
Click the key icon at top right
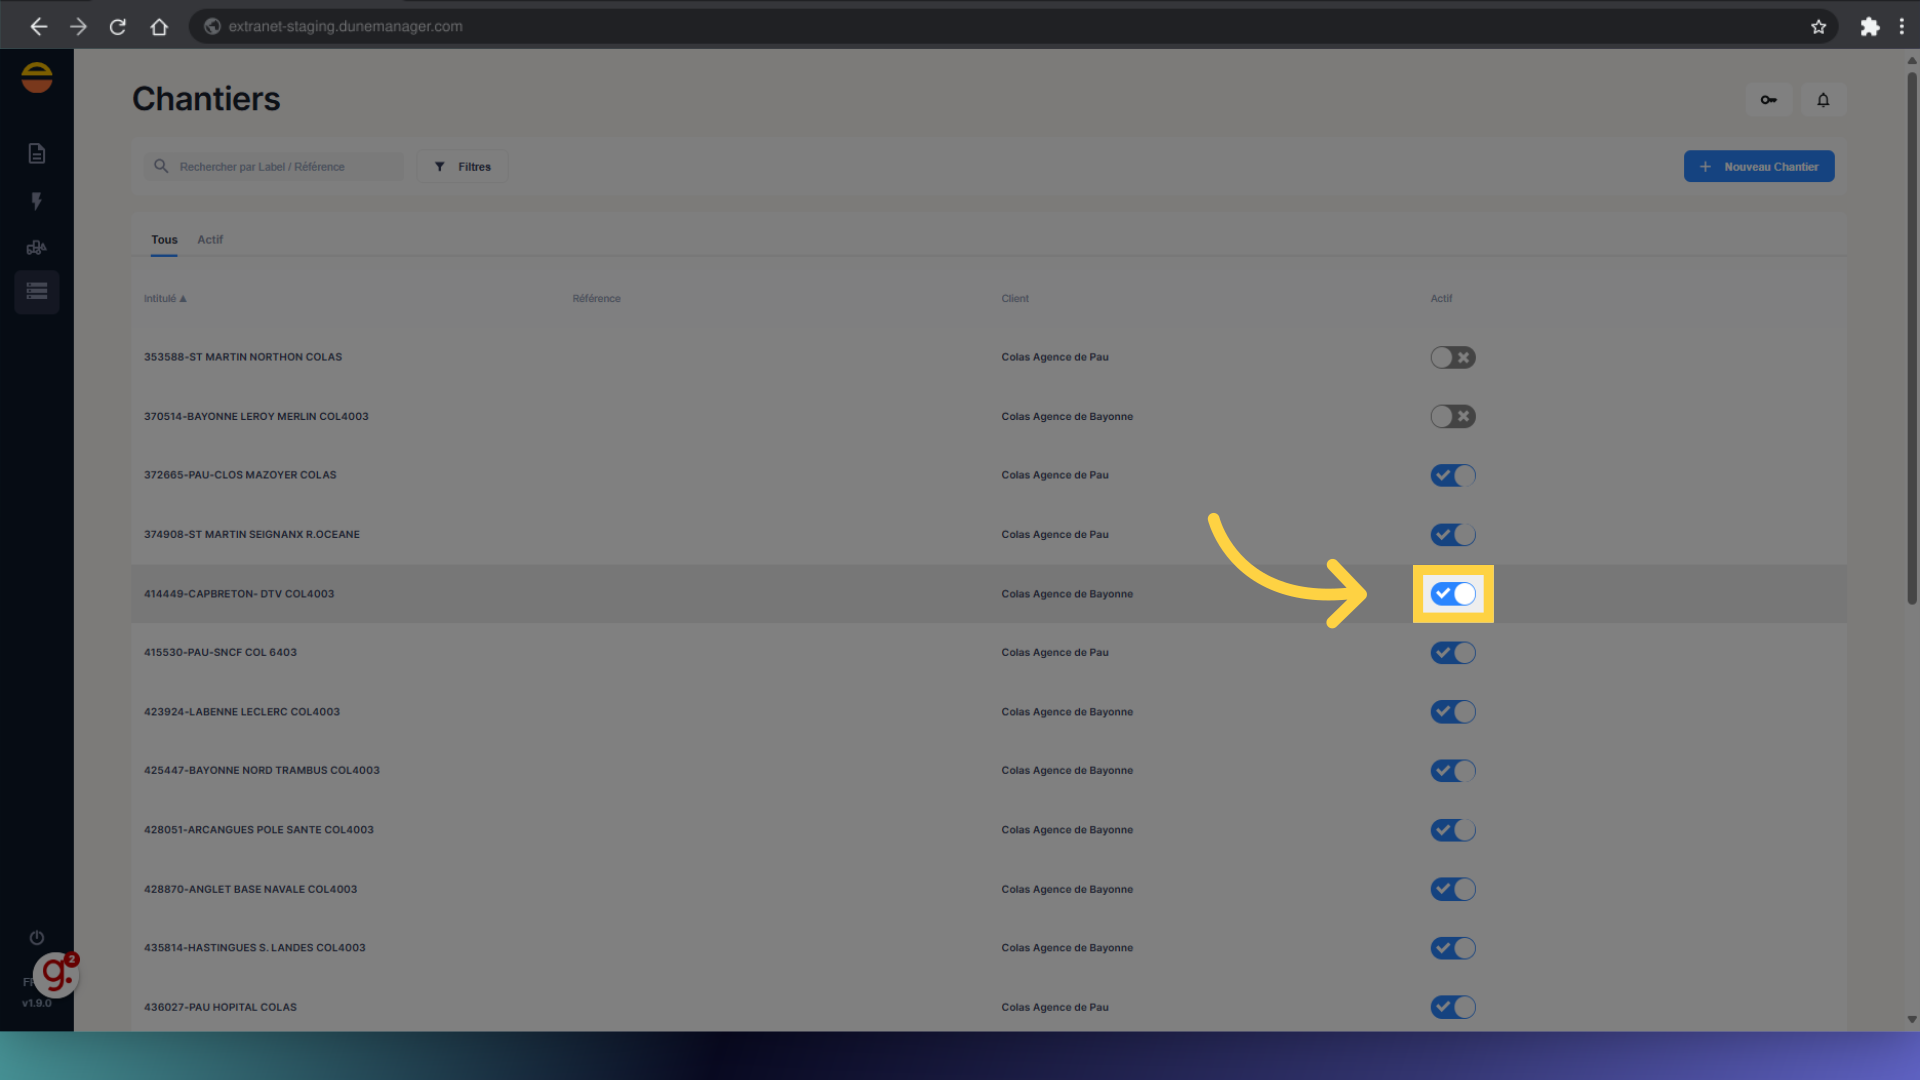click(x=1768, y=100)
